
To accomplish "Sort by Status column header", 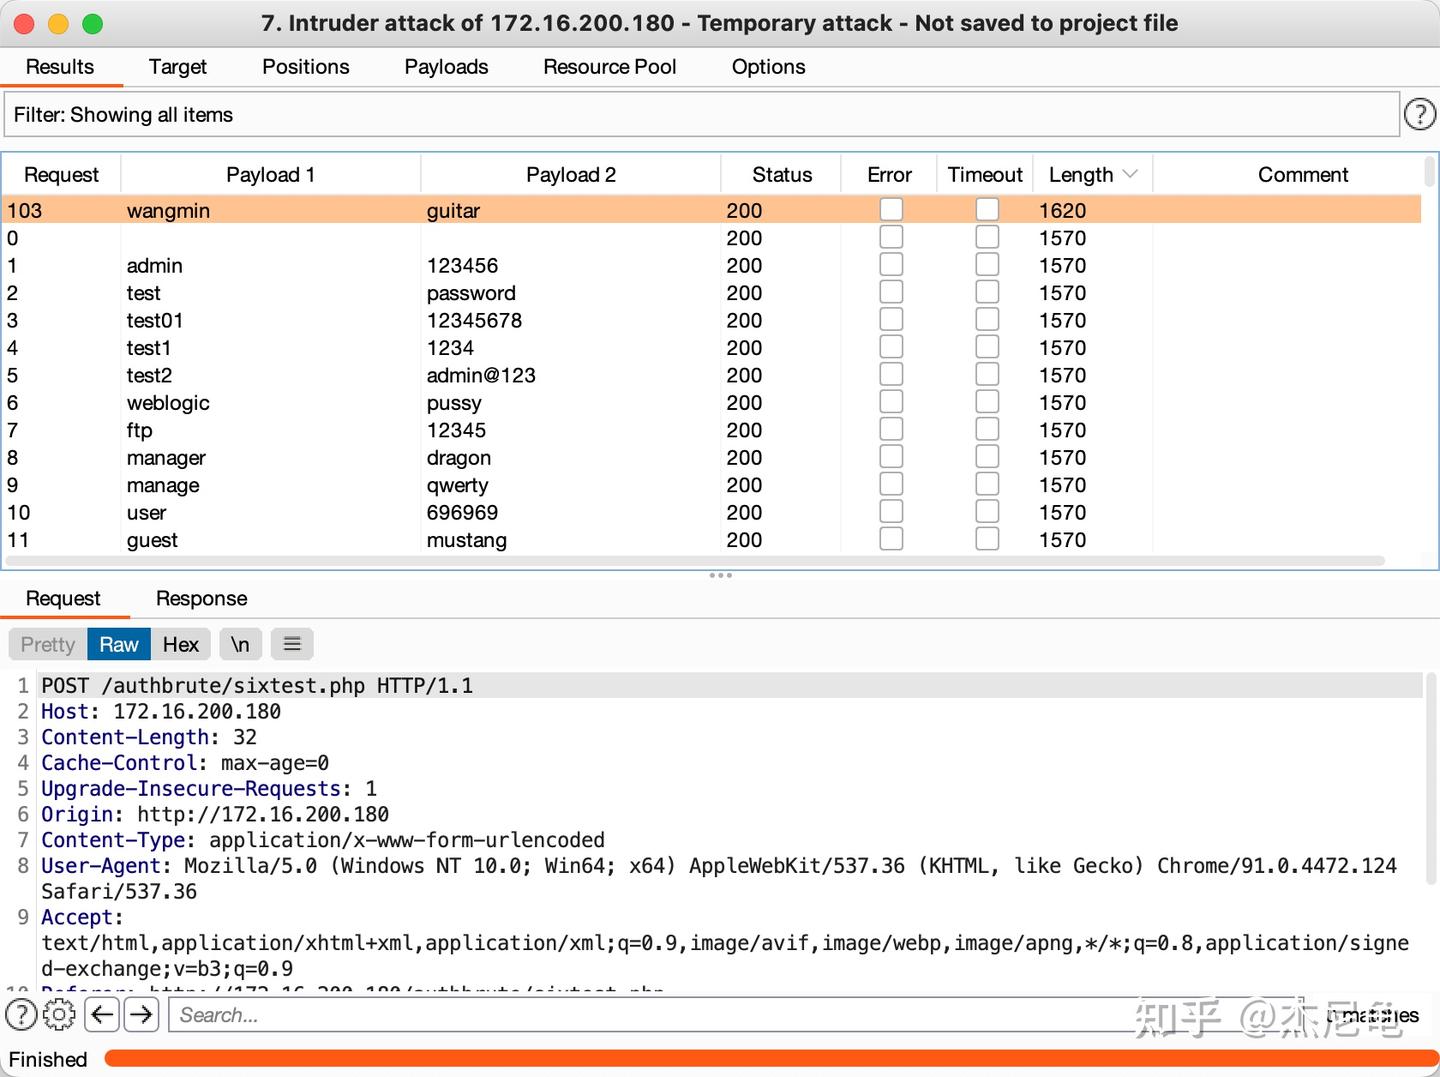I will pos(781,174).
